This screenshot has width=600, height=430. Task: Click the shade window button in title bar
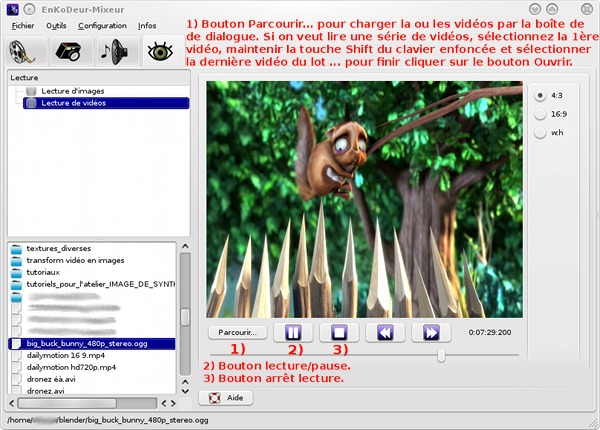535,9
